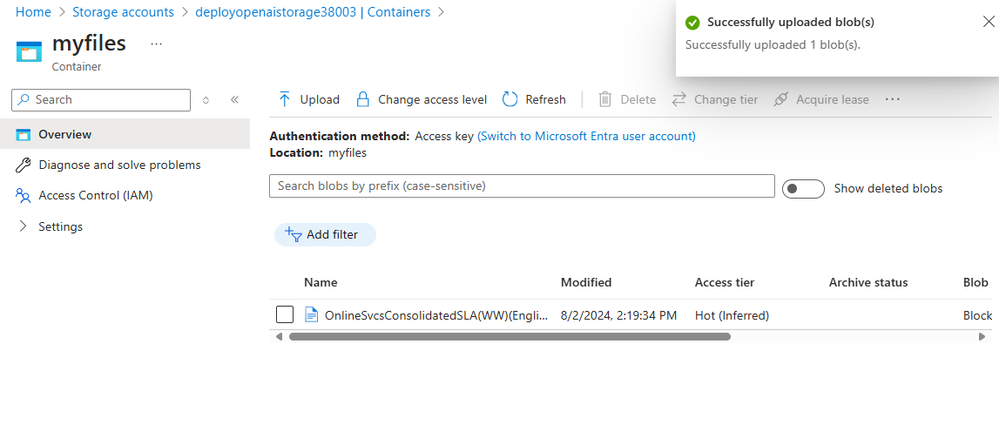Viewport: 999px width, 425px height.
Task: Click the magnifier icon in sidebar search
Action: pos(24,99)
